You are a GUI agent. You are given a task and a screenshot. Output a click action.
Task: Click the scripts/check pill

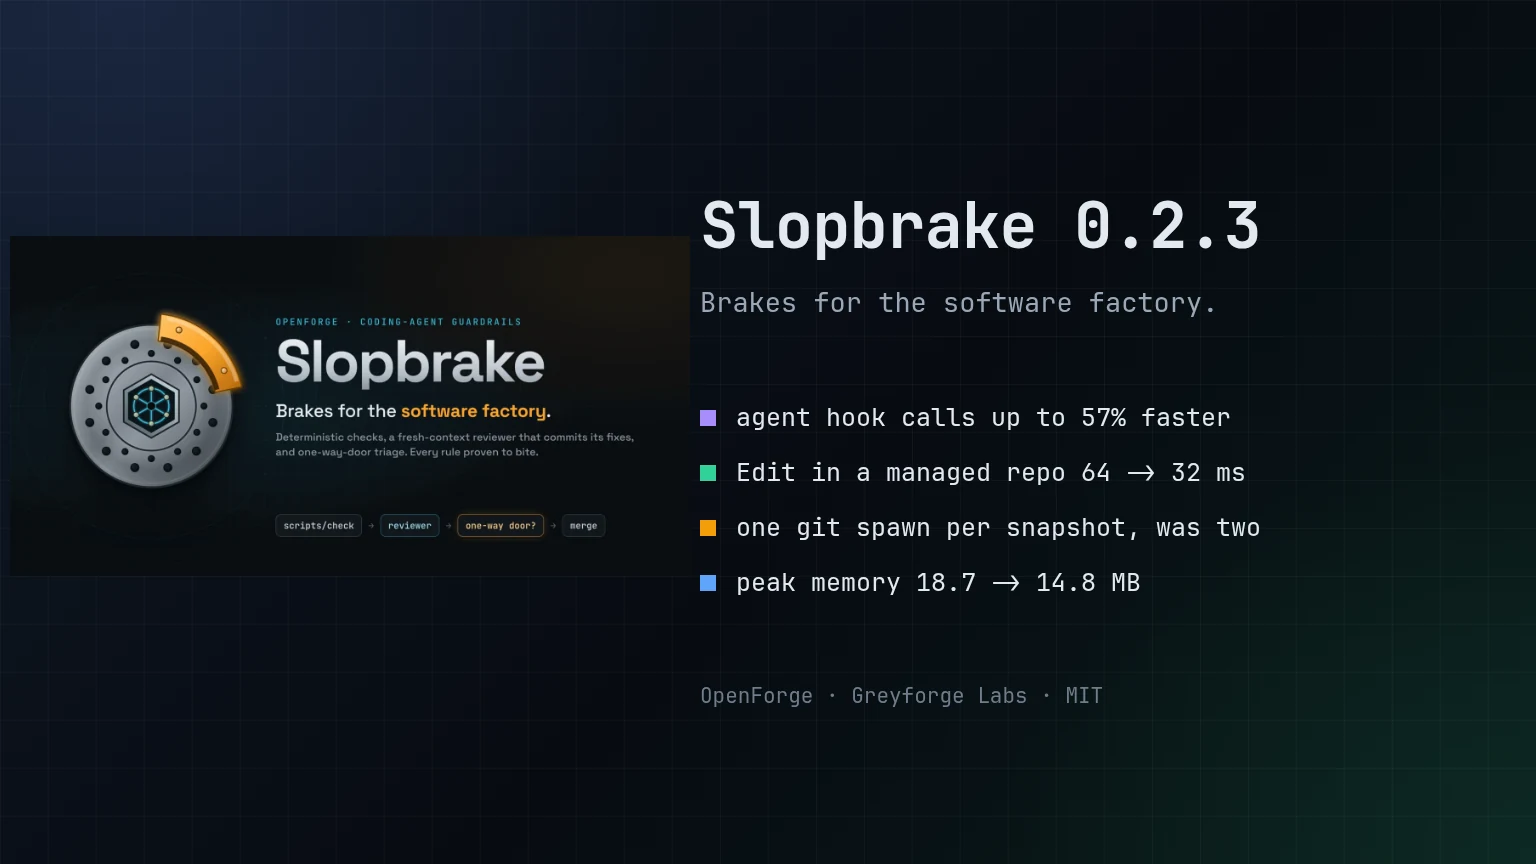coord(319,526)
